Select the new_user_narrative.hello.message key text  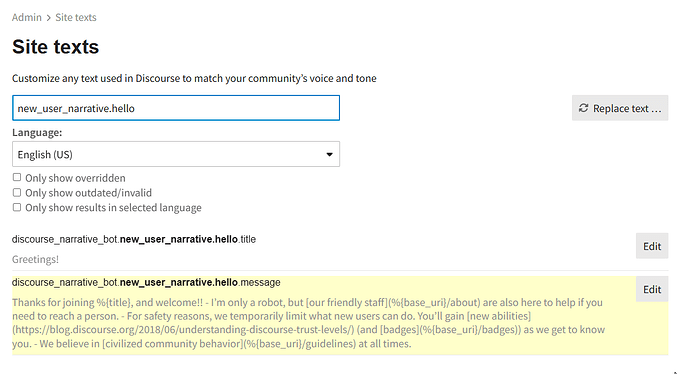146,282
